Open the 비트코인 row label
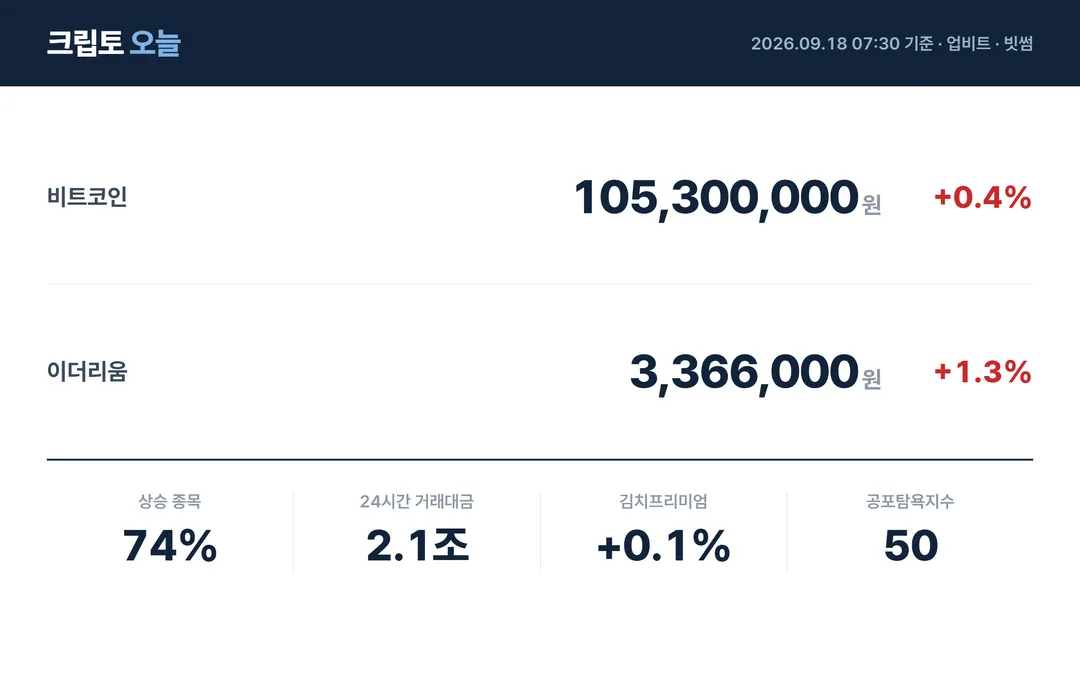This screenshot has width=1080, height=690. tap(87, 197)
